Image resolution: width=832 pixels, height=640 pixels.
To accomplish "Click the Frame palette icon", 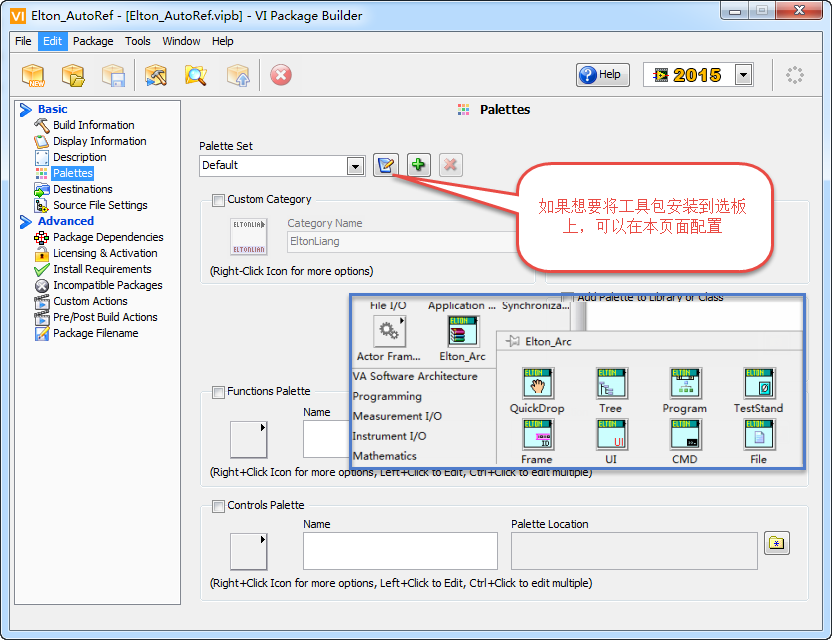I will (538, 434).
